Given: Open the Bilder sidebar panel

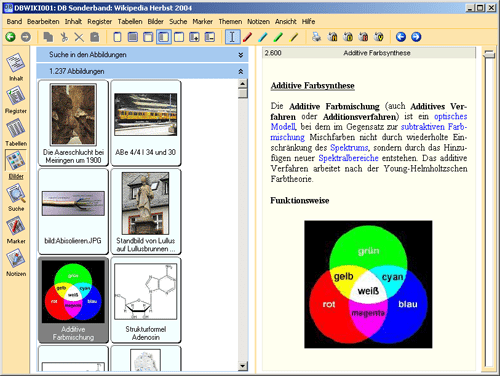Looking at the screenshot, I should (x=16, y=165).
